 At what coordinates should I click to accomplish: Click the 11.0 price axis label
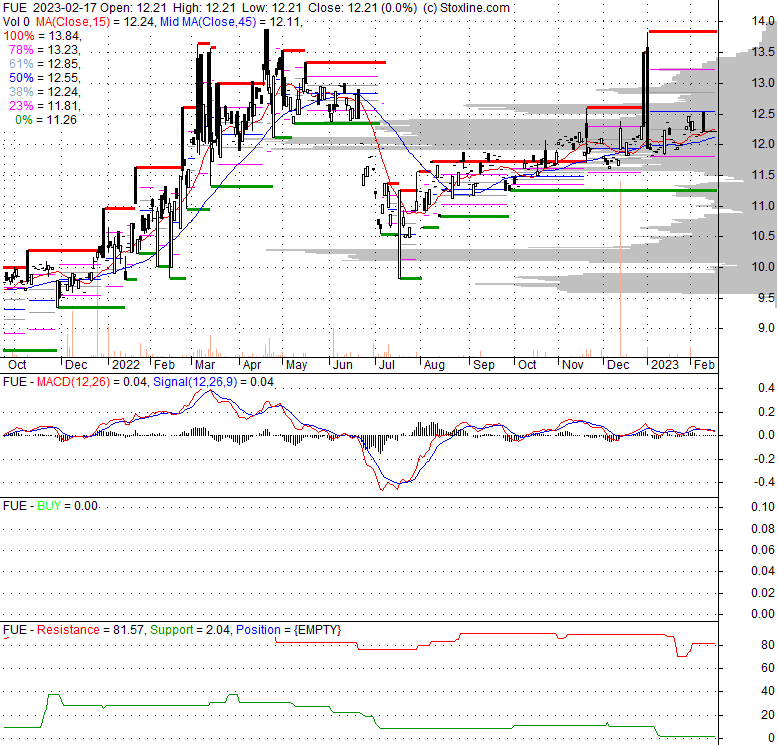[x=763, y=205]
